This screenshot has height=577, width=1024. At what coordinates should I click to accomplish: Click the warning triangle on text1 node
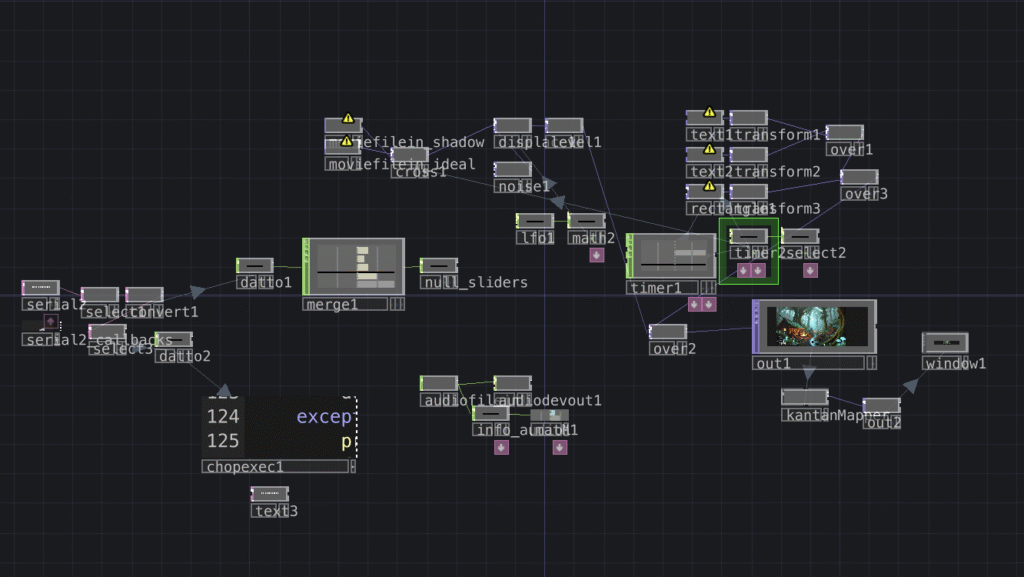click(x=709, y=113)
